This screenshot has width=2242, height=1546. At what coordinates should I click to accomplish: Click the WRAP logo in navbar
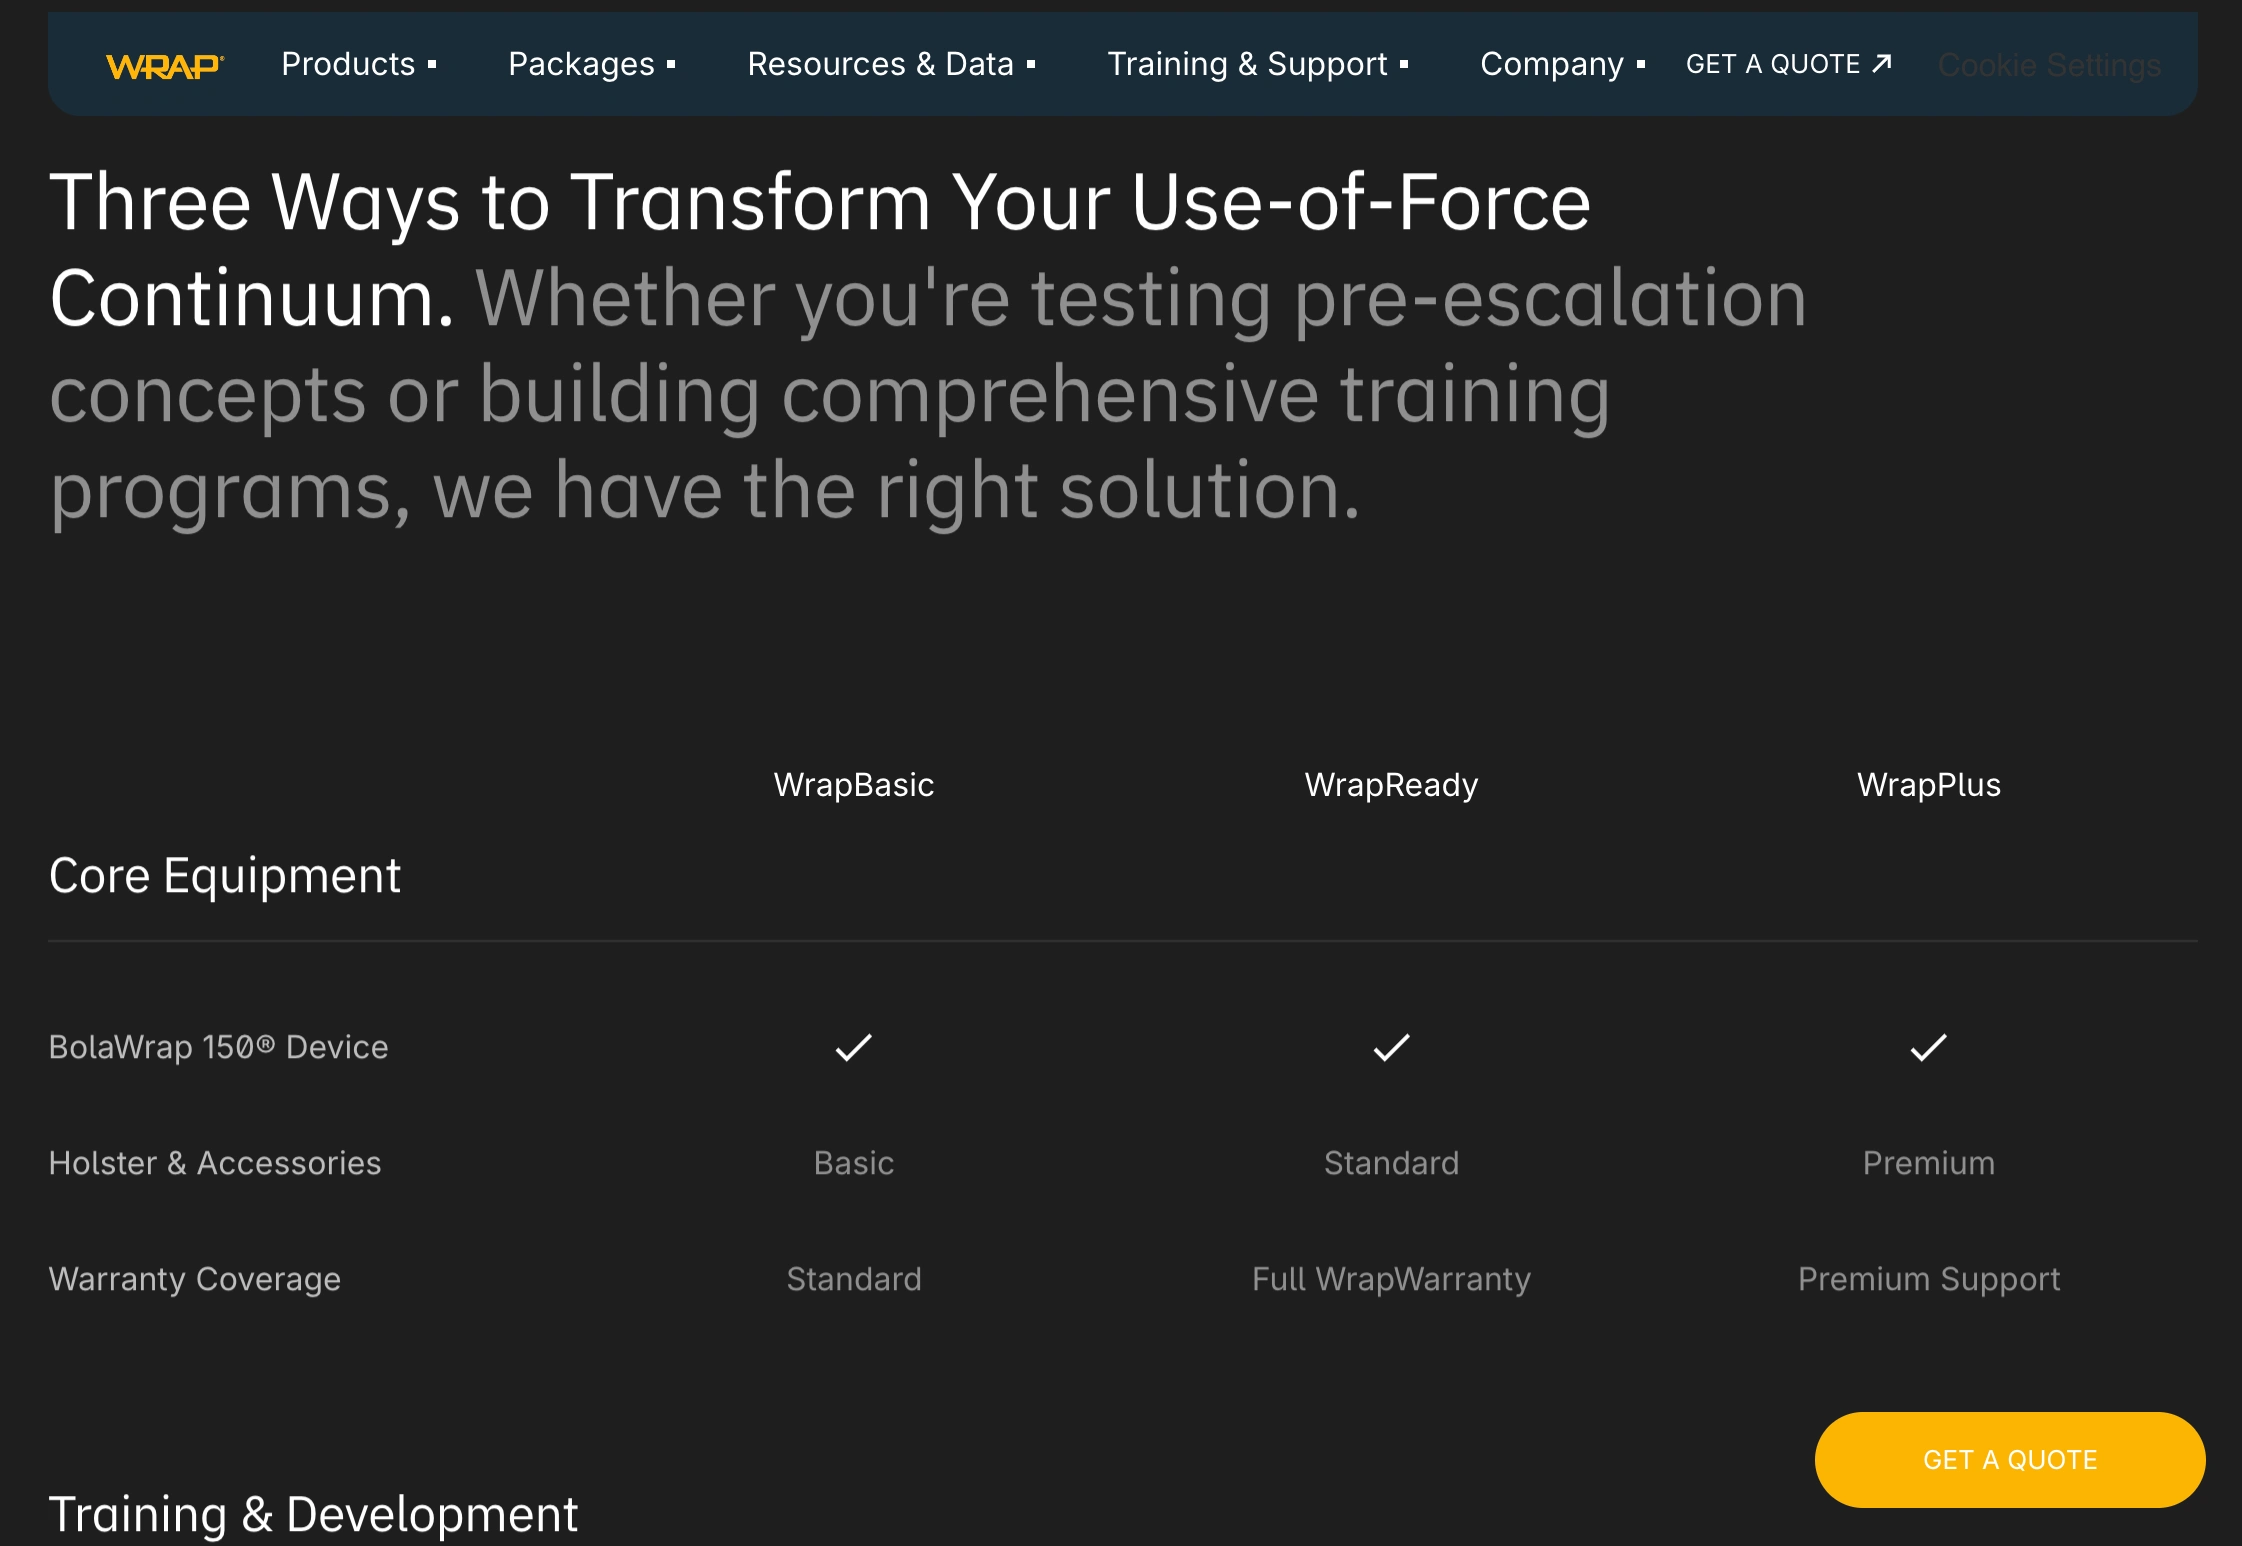pos(165,66)
